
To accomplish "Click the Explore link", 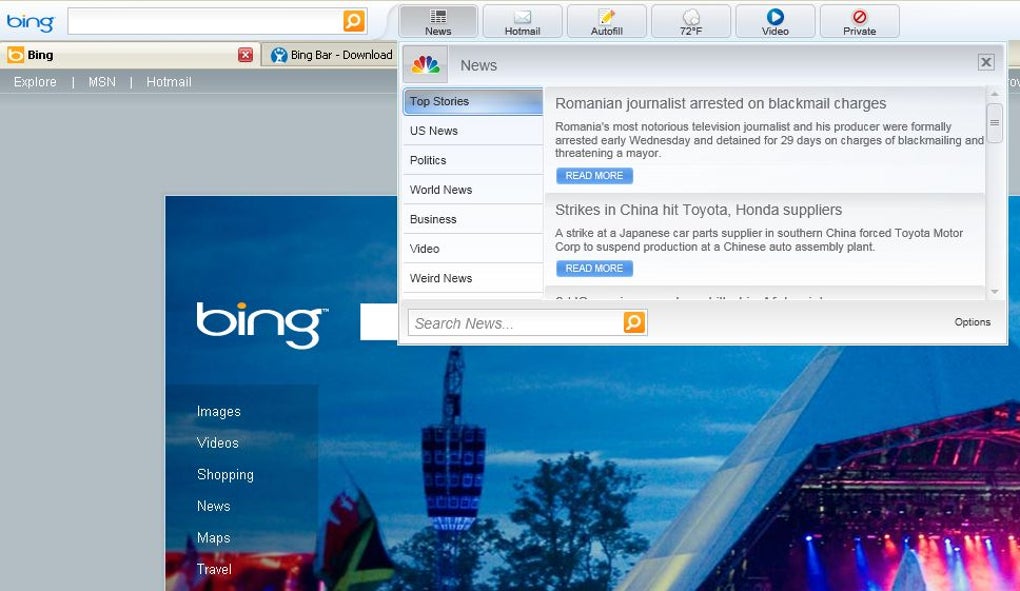I will (x=35, y=82).
